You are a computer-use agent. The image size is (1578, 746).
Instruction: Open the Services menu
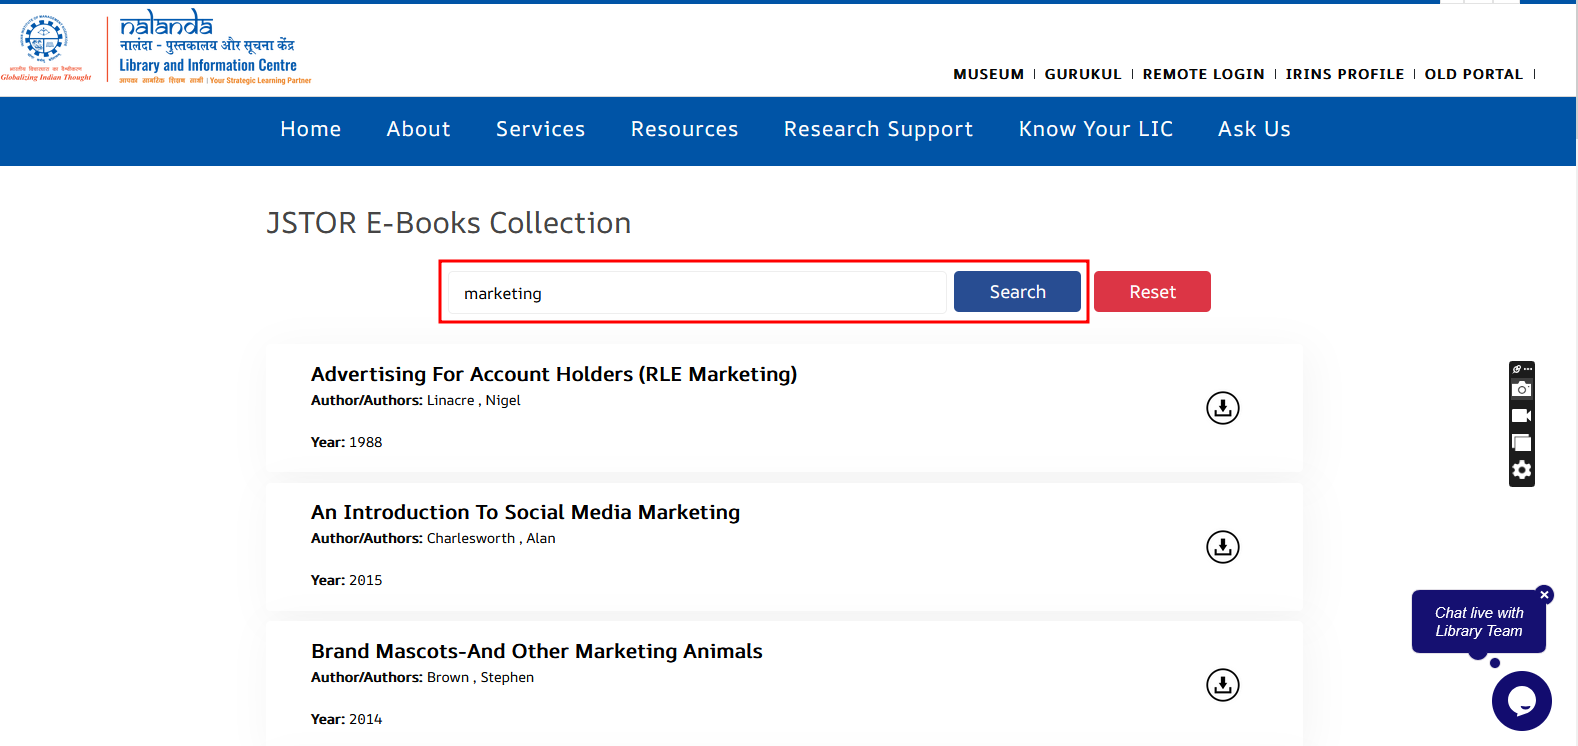pos(540,129)
